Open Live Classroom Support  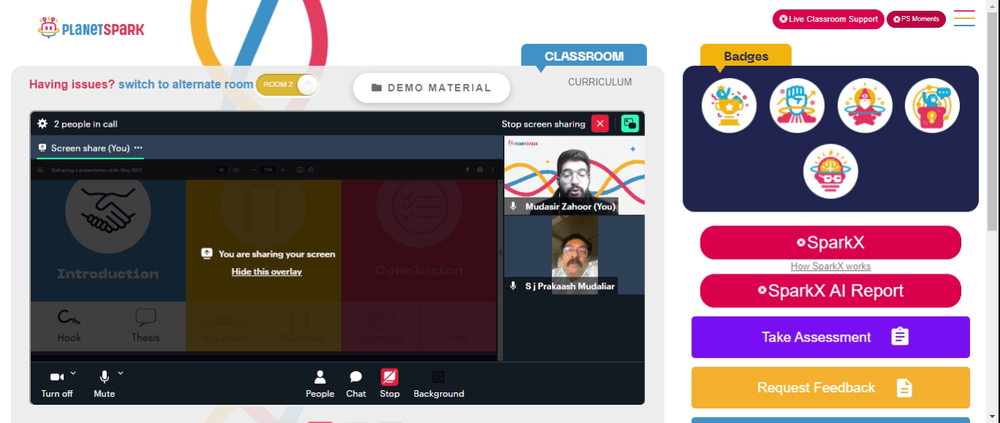828,19
